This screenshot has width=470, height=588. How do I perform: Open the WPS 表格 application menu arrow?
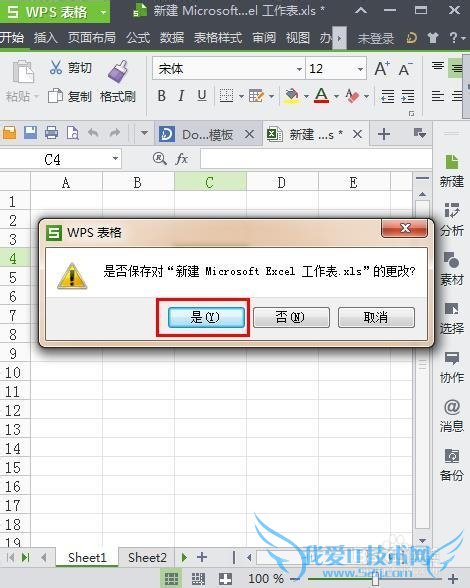pyautogui.click(x=103, y=12)
